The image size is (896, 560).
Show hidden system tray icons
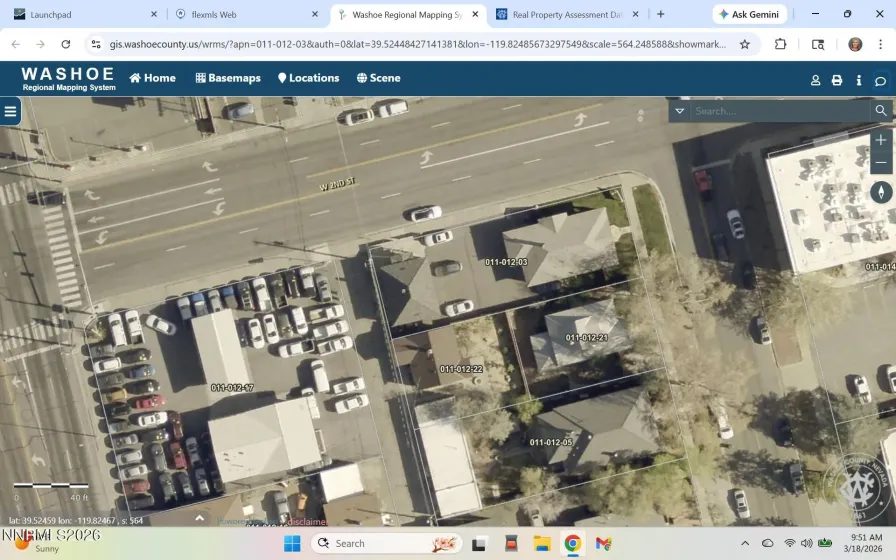pos(745,543)
